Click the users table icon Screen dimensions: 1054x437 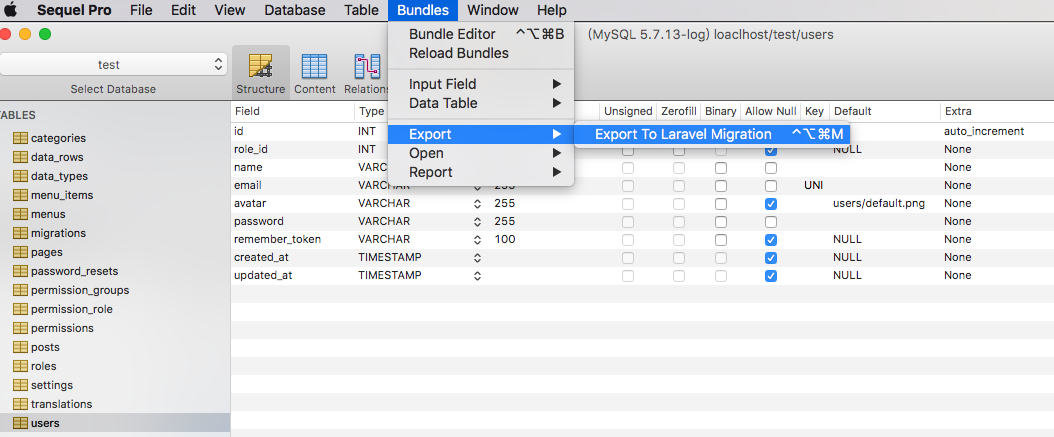pyautogui.click(x=21, y=423)
